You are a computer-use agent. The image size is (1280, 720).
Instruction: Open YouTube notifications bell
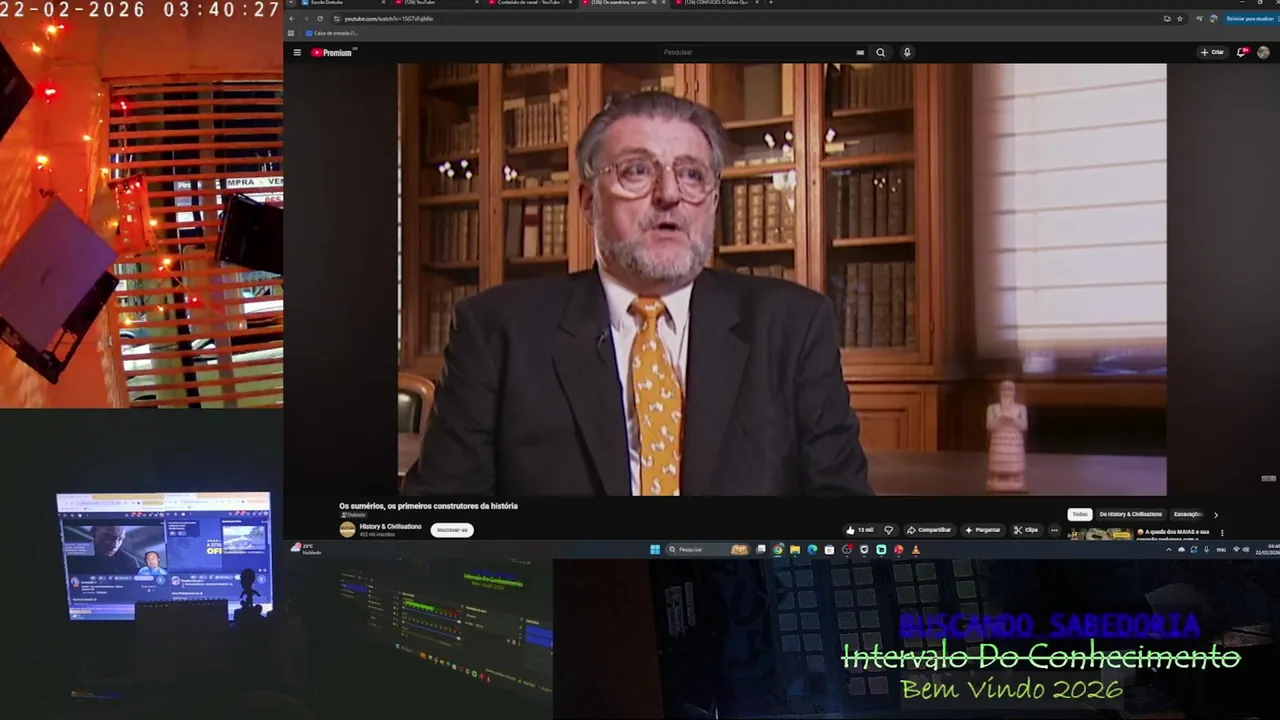click(1242, 52)
